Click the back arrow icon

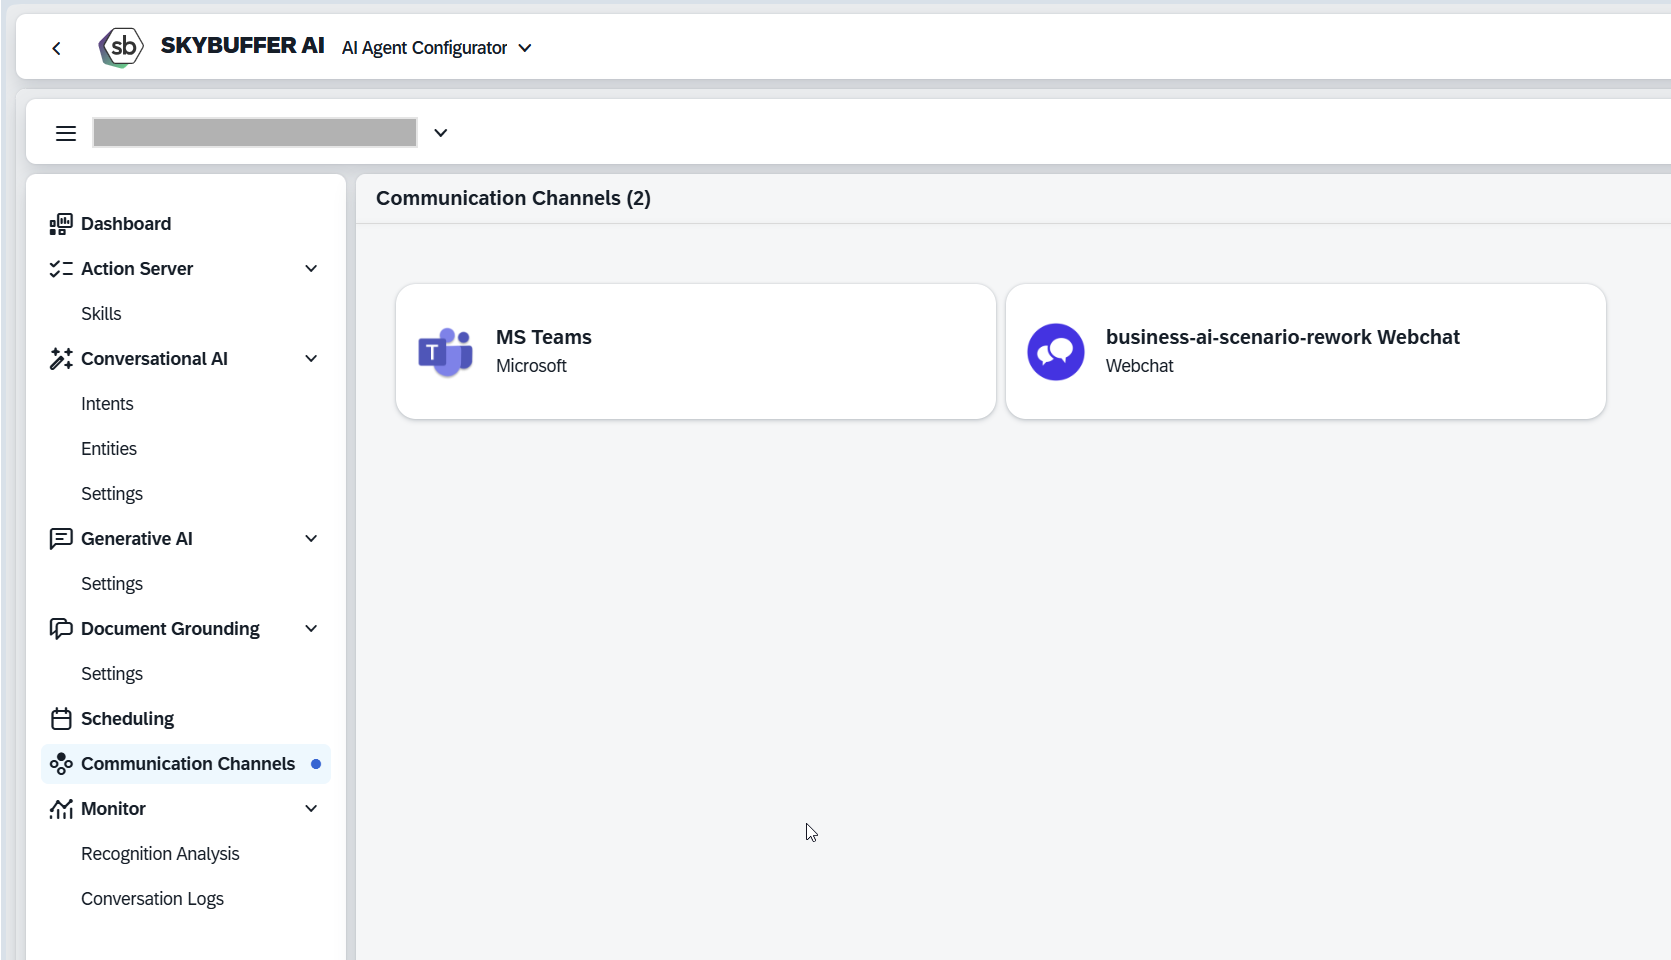tap(56, 48)
